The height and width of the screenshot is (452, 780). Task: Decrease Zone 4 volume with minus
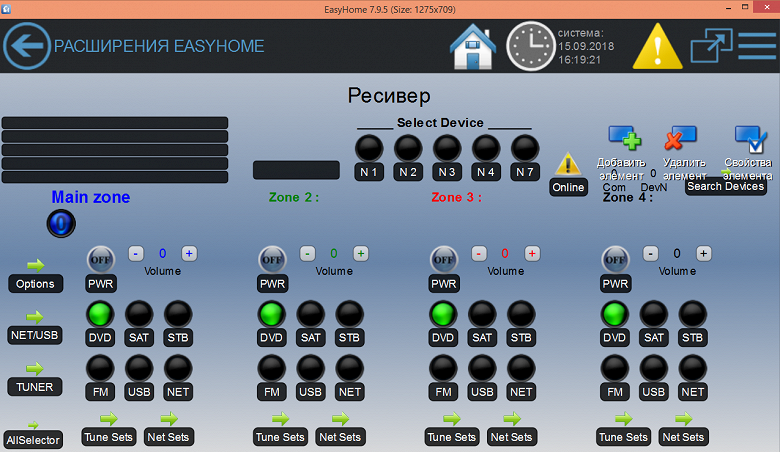[651, 254]
